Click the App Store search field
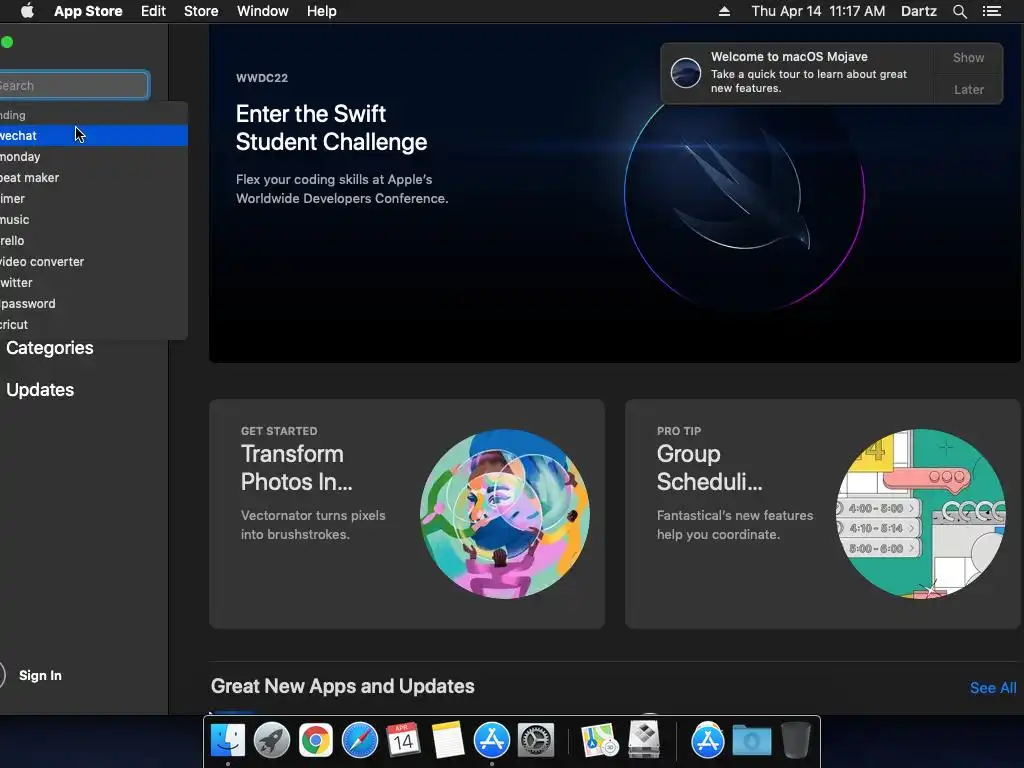Viewport: 1024px width, 768px height. (74, 86)
